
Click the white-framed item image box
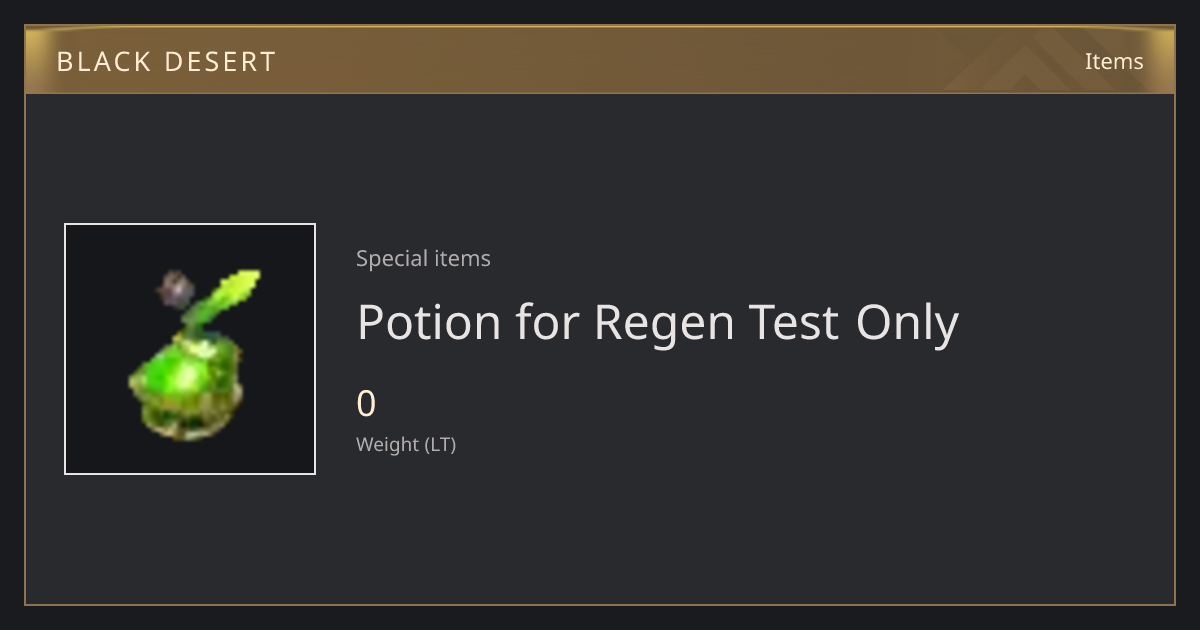pos(190,349)
